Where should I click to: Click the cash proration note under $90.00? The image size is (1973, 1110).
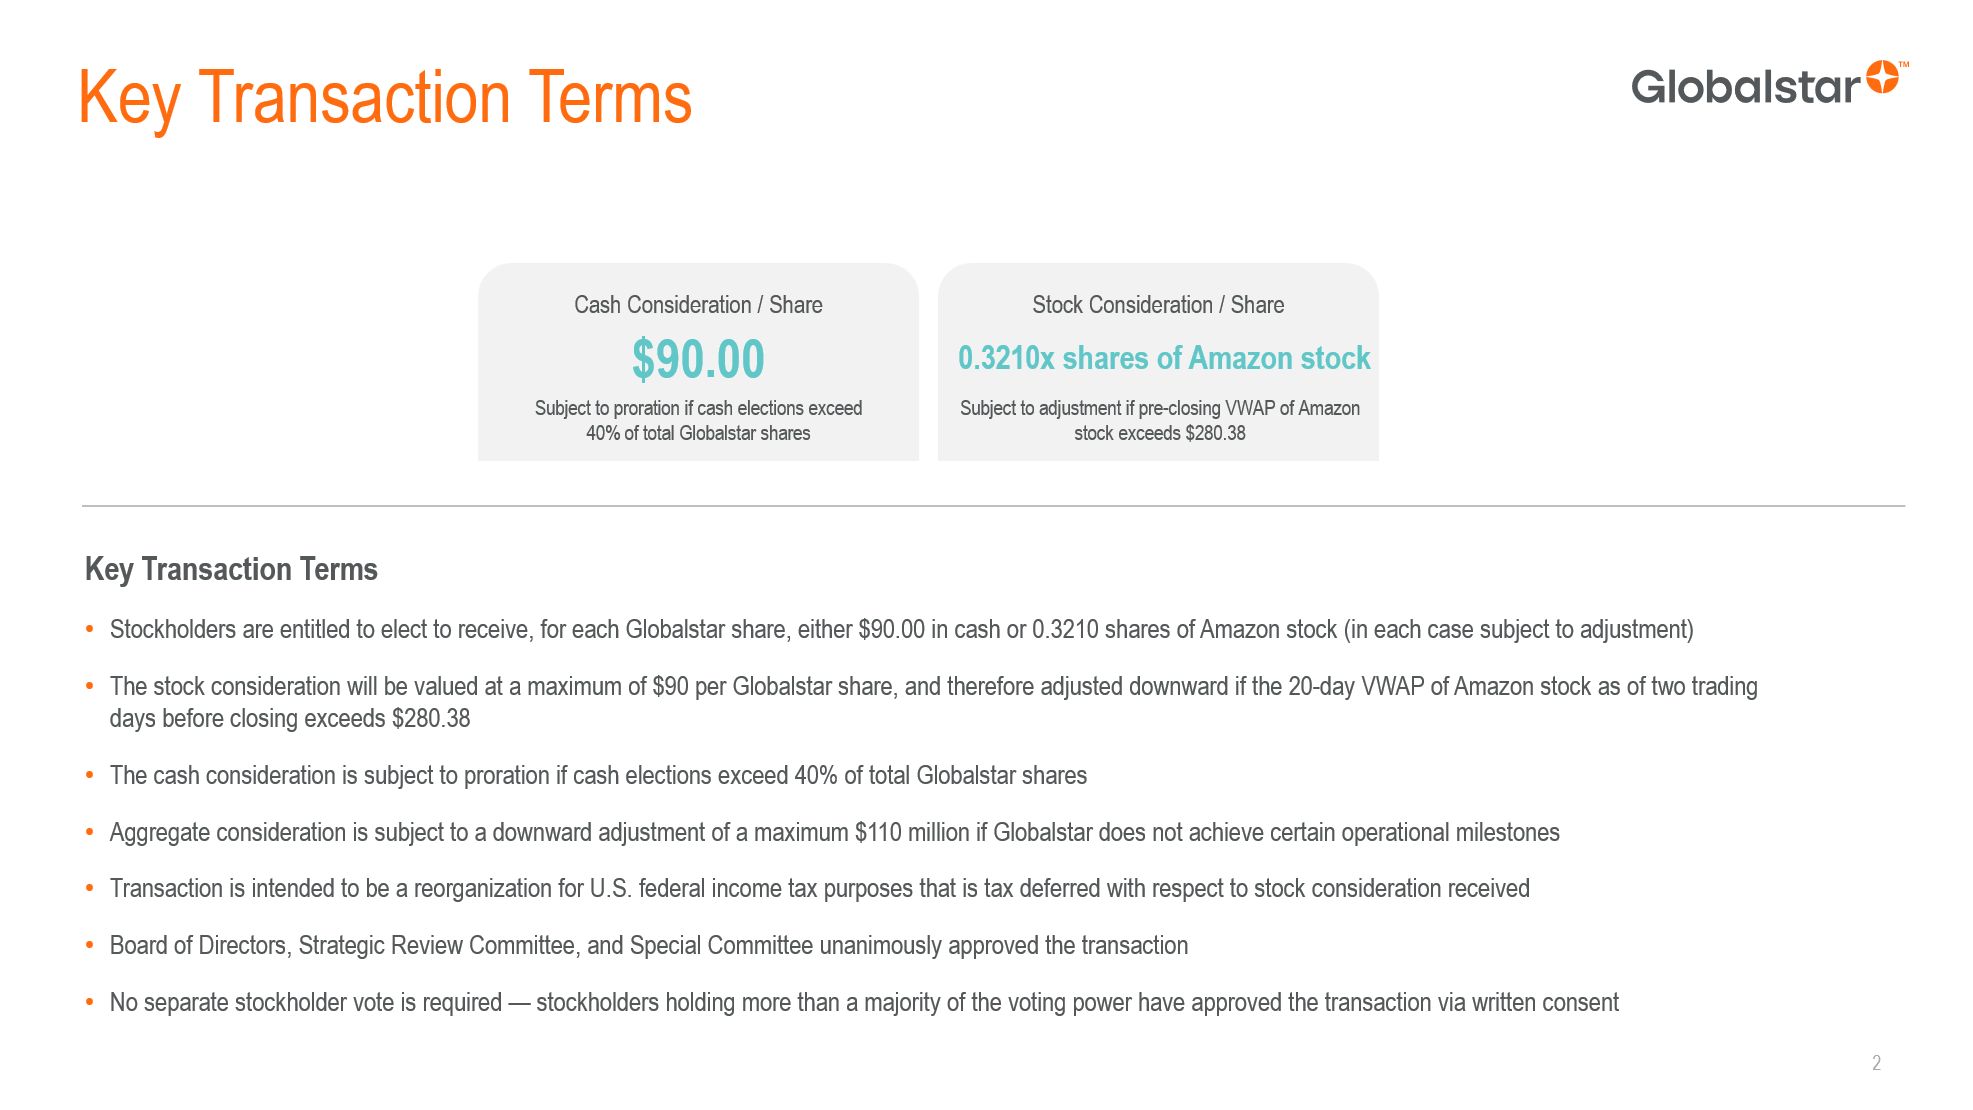point(698,421)
